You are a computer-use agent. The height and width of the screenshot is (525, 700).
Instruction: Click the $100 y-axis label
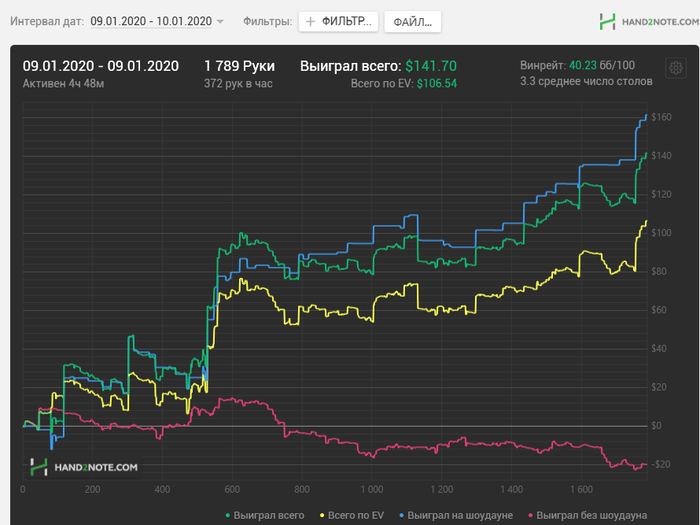point(661,233)
